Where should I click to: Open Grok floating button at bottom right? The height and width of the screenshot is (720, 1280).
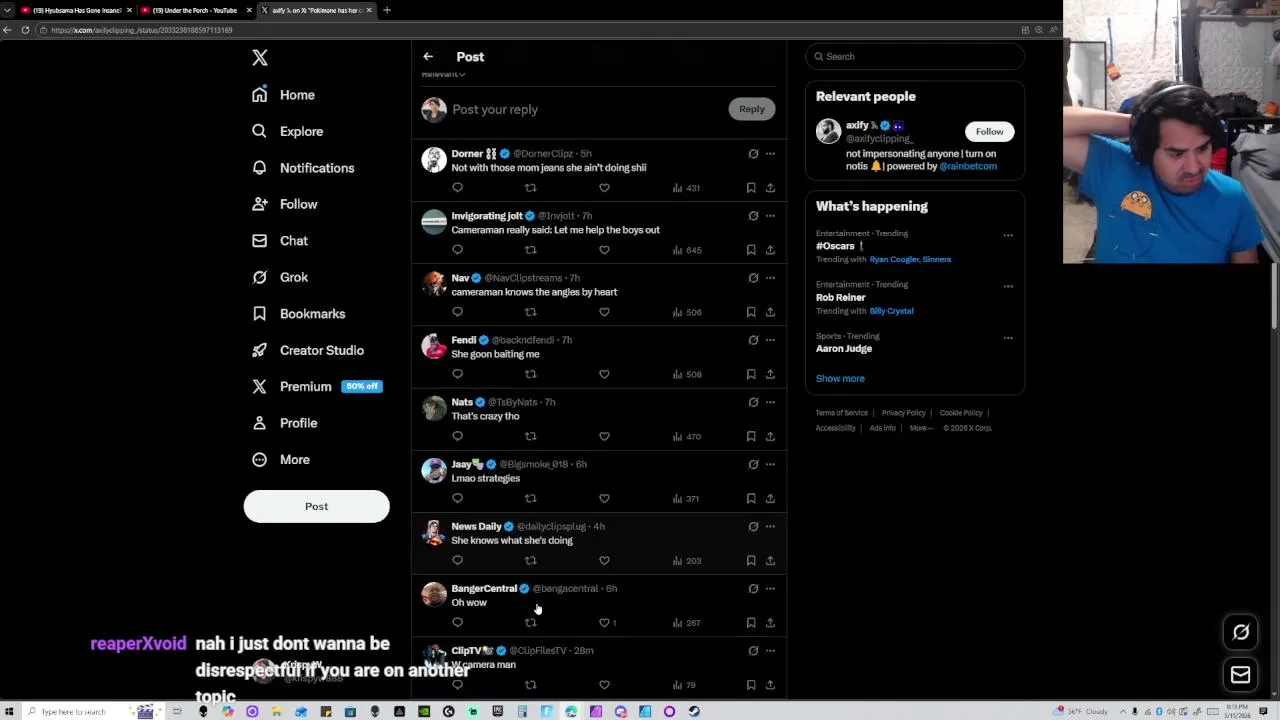coord(1241,632)
